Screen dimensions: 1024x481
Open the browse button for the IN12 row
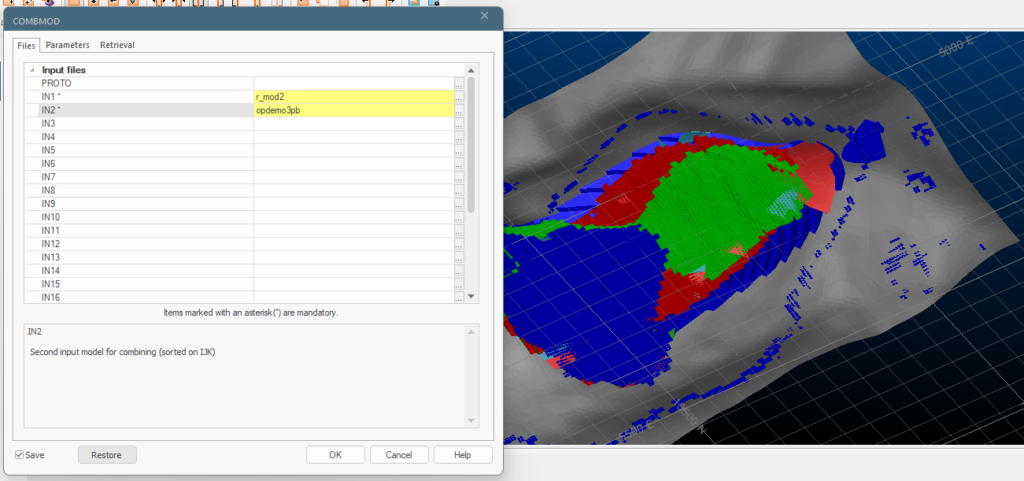pyautogui.click(x=459, y=244)
